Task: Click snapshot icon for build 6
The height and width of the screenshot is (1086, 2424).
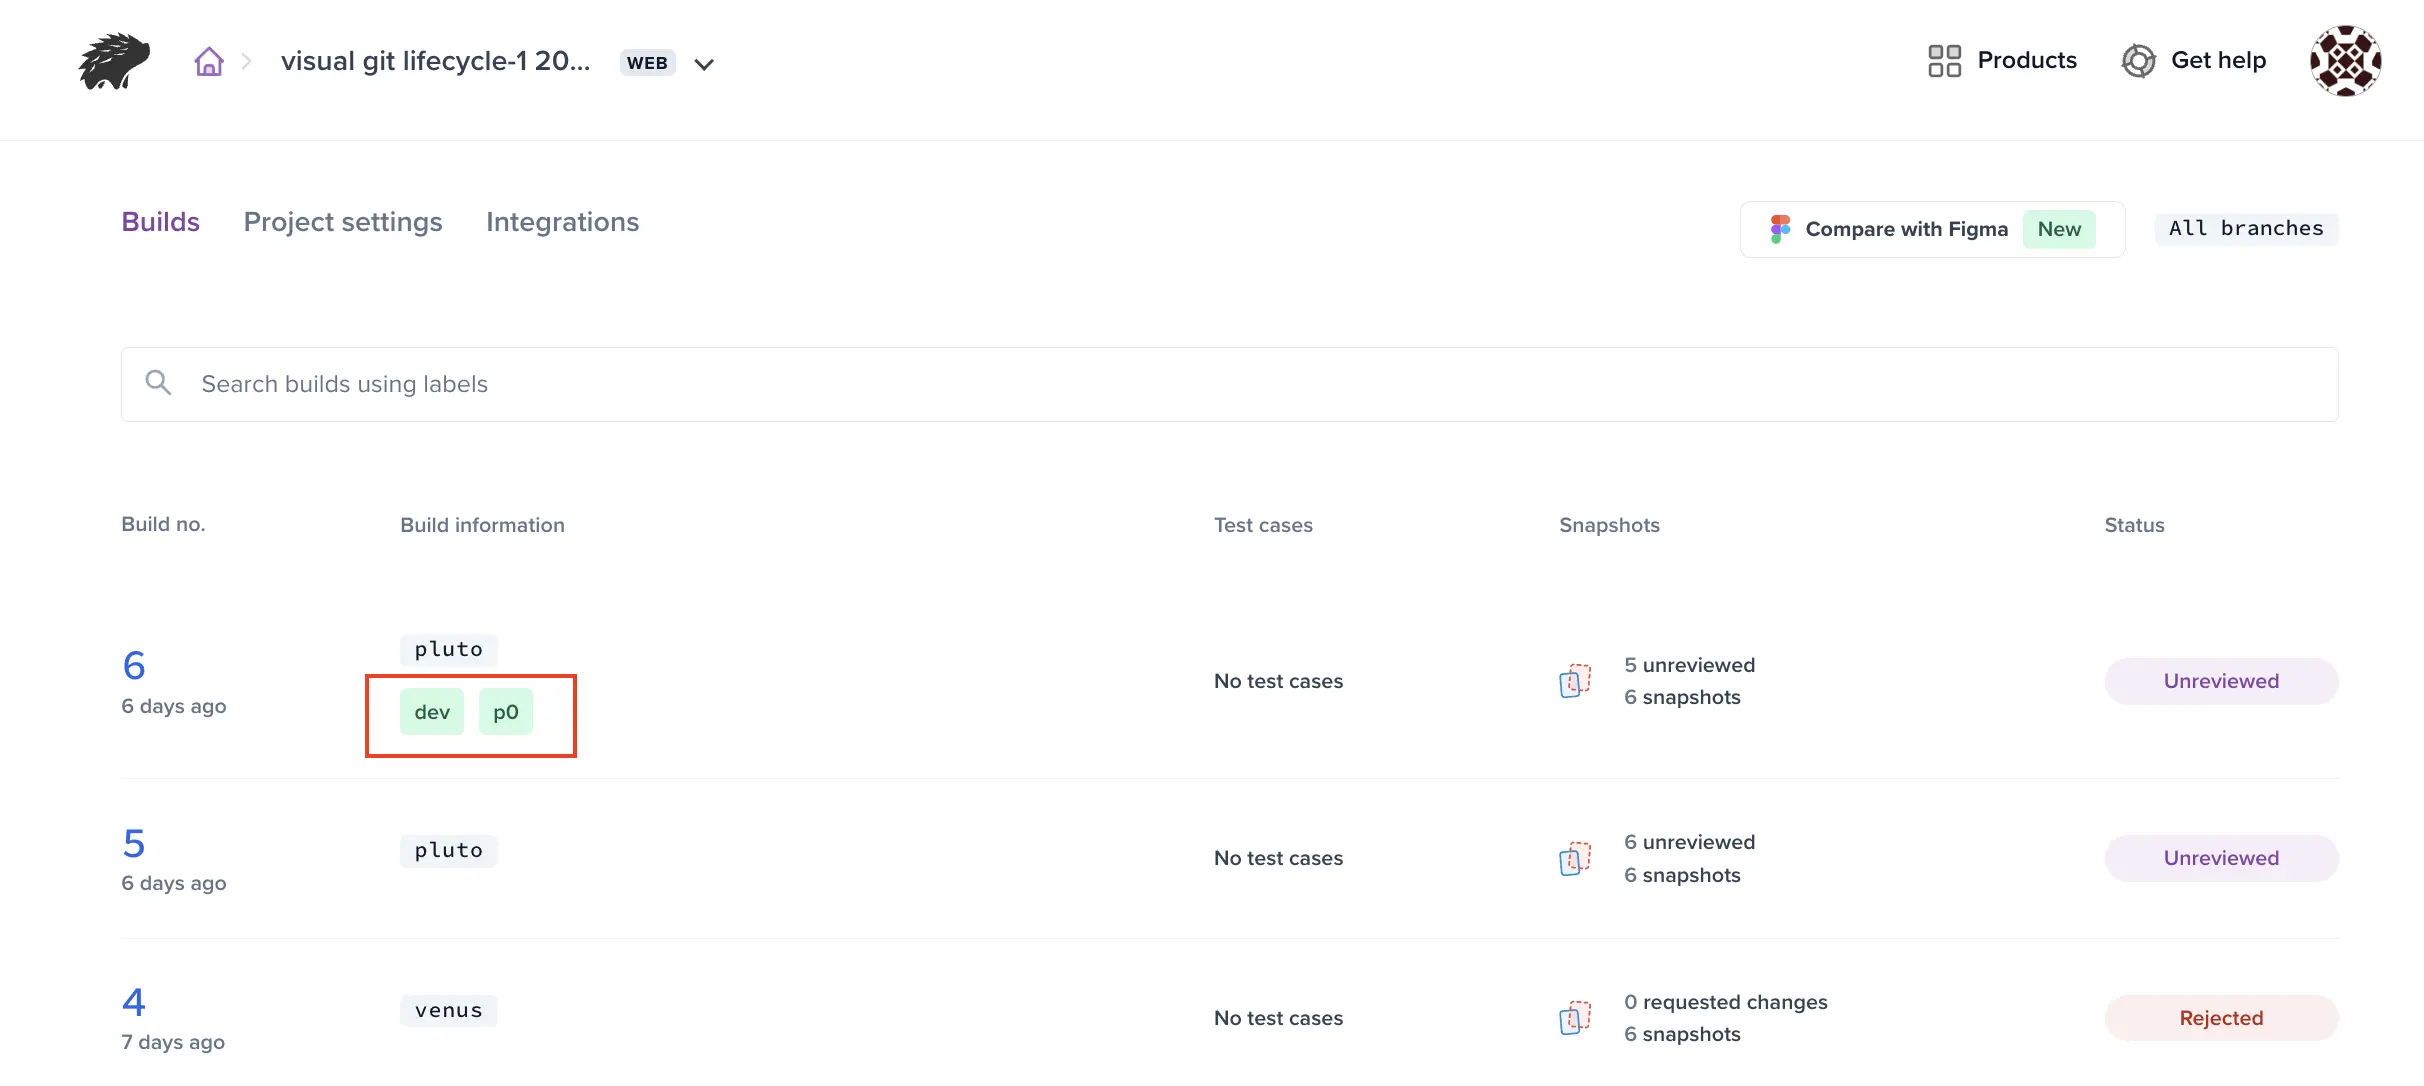Action: pyautogui.click(x=1575, y=681)
